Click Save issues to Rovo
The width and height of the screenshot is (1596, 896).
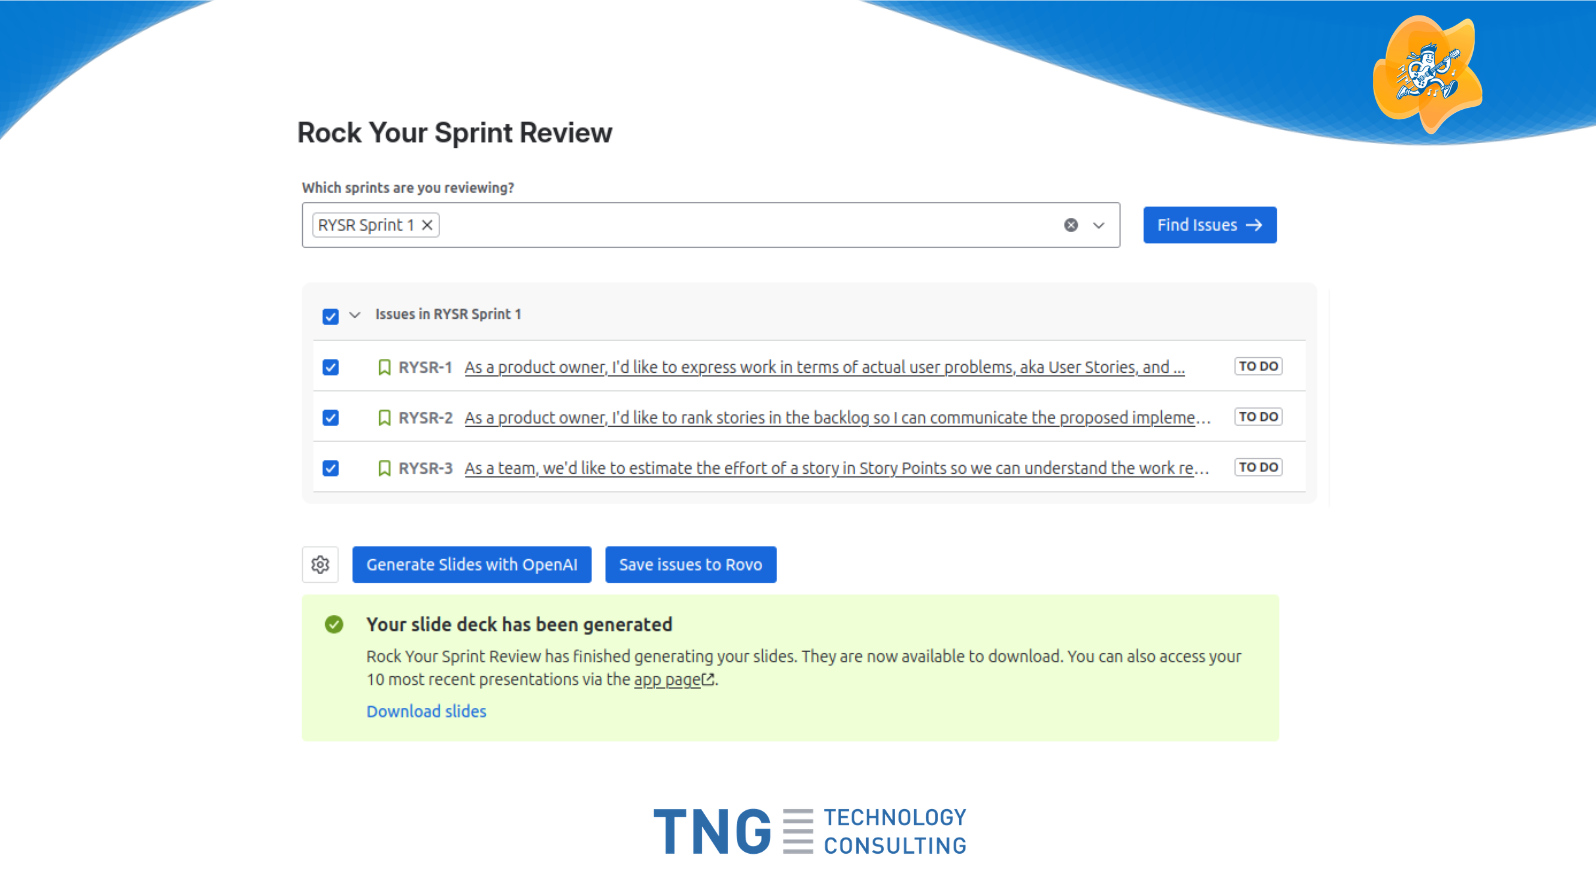691,565
